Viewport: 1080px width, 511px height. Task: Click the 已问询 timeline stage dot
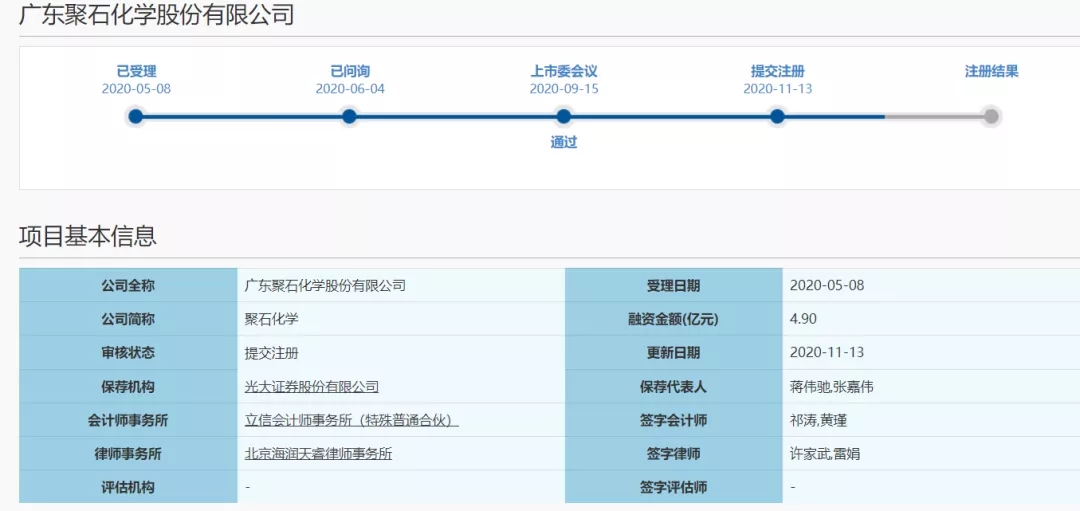[349, 117]
